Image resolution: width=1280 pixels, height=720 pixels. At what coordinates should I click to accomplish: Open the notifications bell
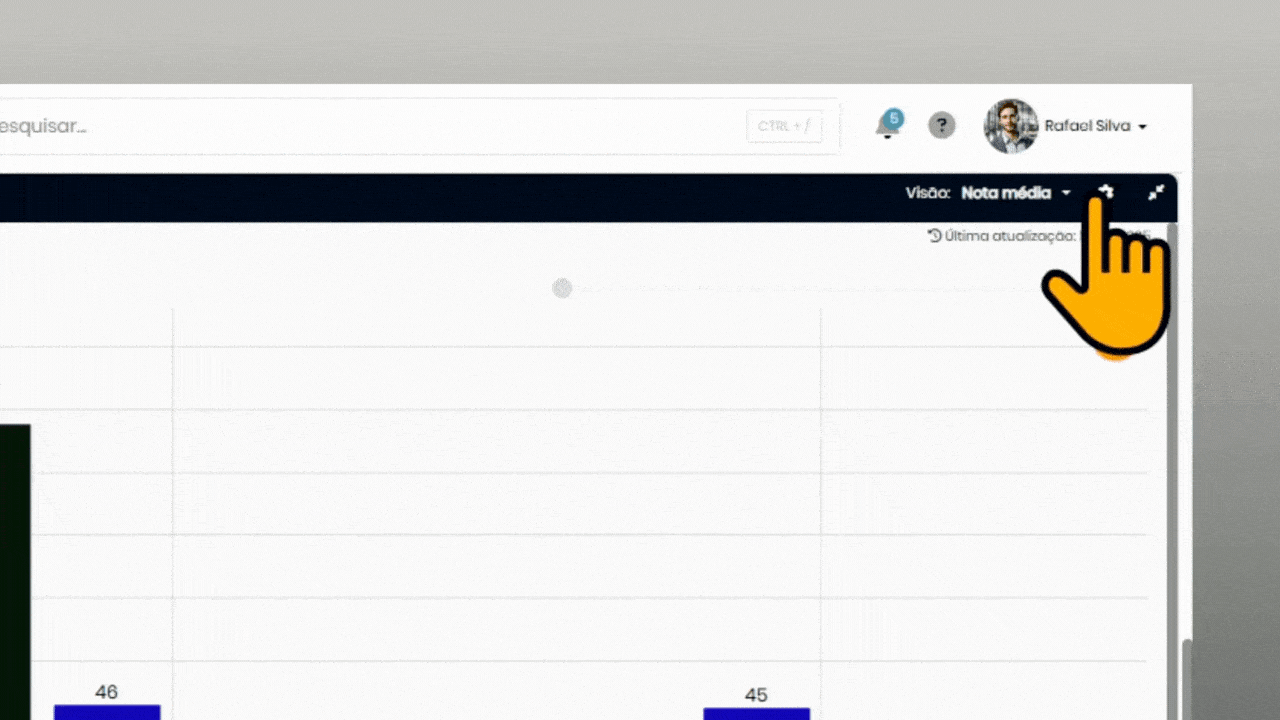point(886,127)
